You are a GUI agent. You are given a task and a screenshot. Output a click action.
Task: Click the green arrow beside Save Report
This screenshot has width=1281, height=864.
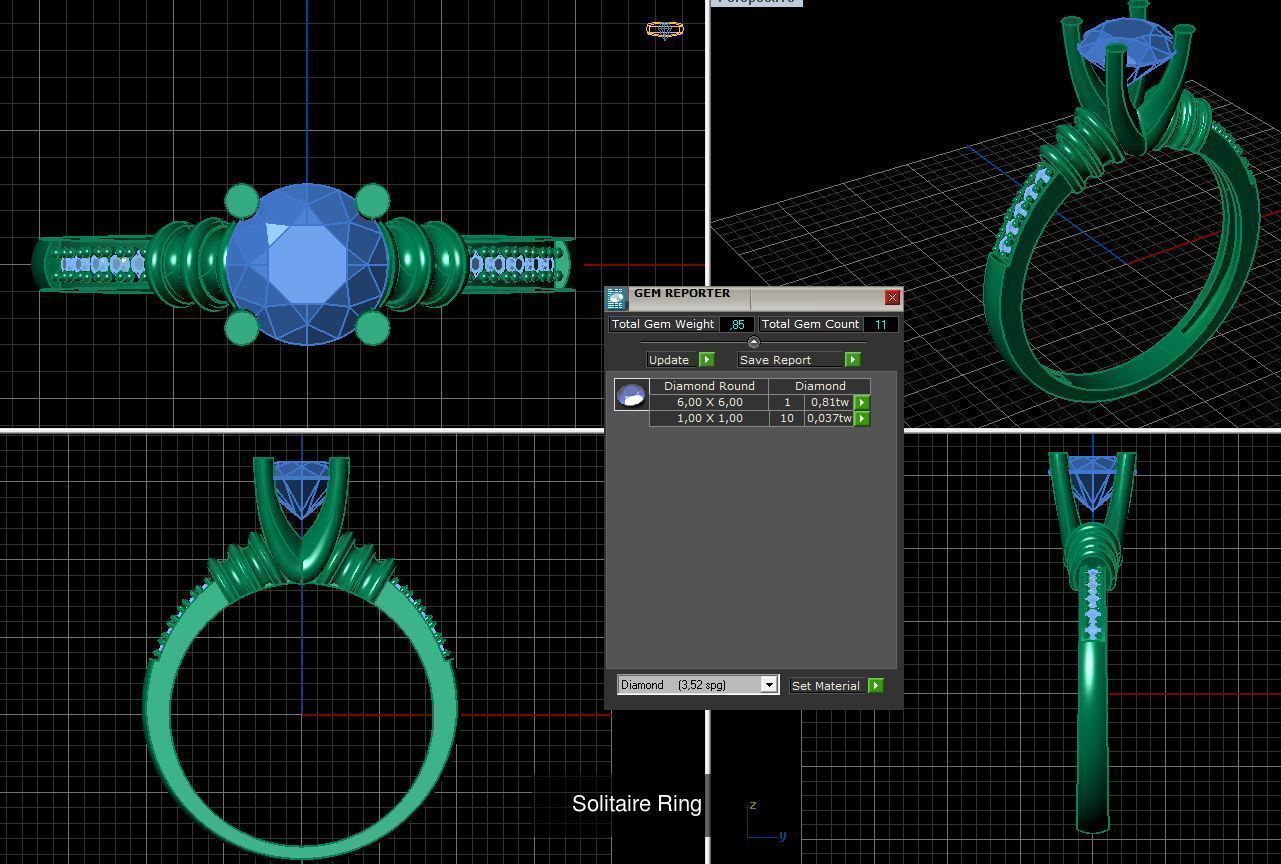pos(852,360)
